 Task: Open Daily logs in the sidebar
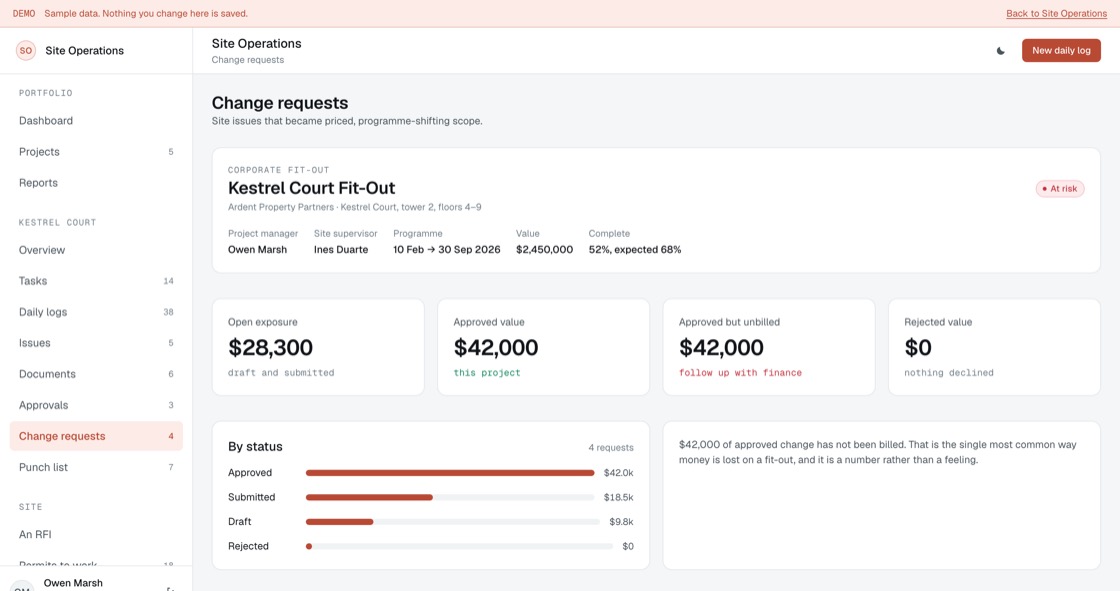pos(96,312)
